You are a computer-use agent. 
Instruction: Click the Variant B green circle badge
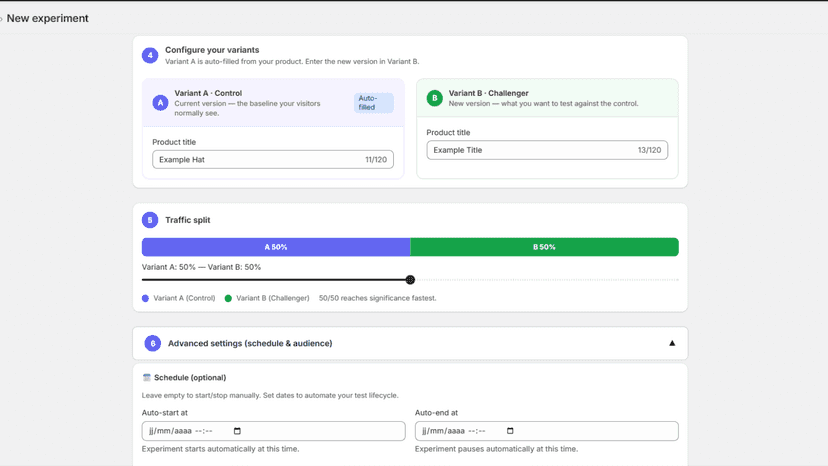(435, 98)
